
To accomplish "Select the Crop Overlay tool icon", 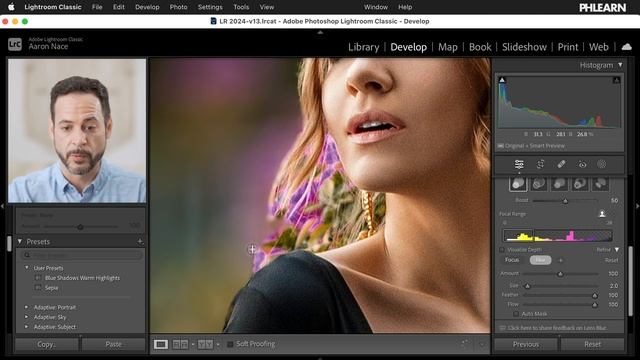I will pos(540,164).
